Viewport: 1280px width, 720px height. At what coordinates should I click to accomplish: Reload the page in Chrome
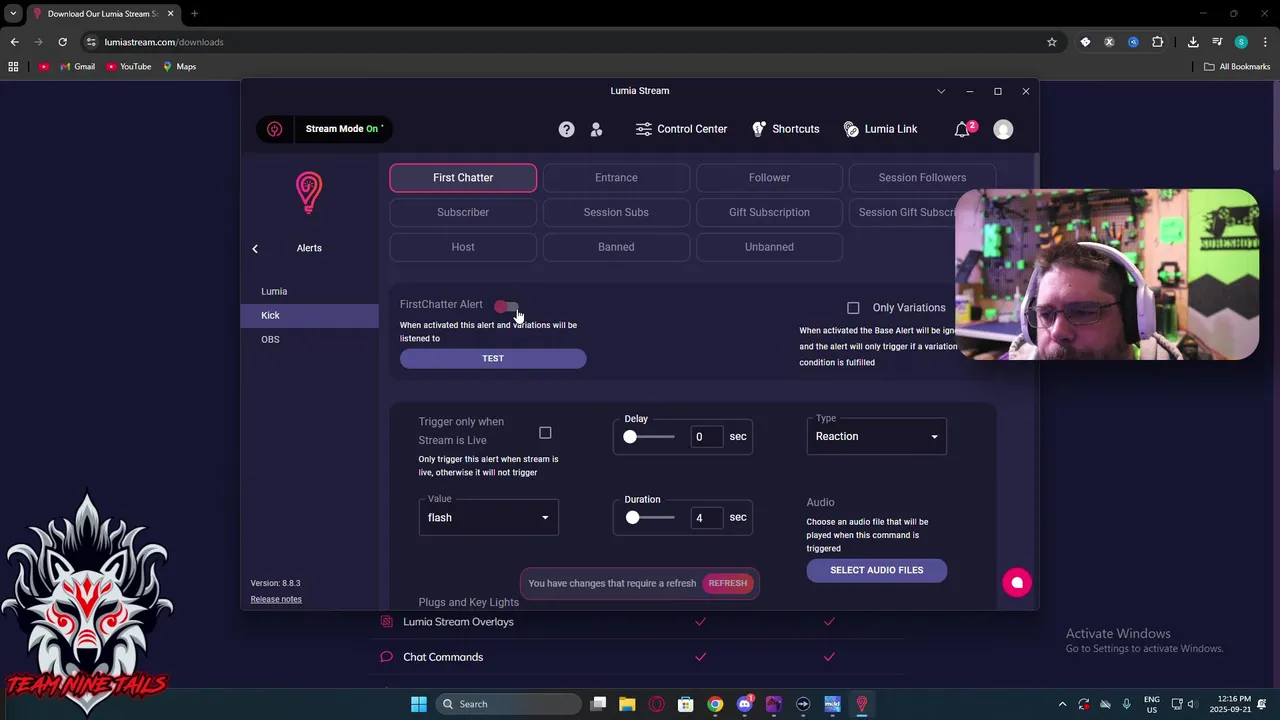coord(62,42)
